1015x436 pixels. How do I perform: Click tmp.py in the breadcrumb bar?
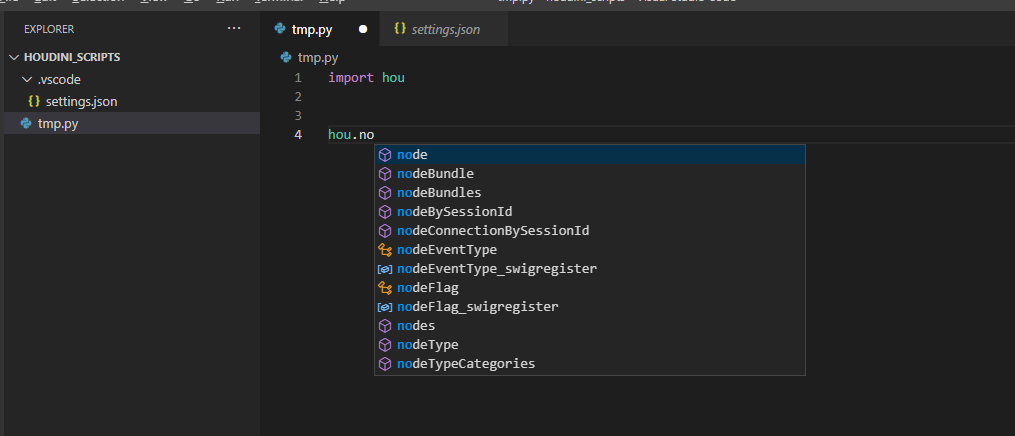(x=318, y=58)
